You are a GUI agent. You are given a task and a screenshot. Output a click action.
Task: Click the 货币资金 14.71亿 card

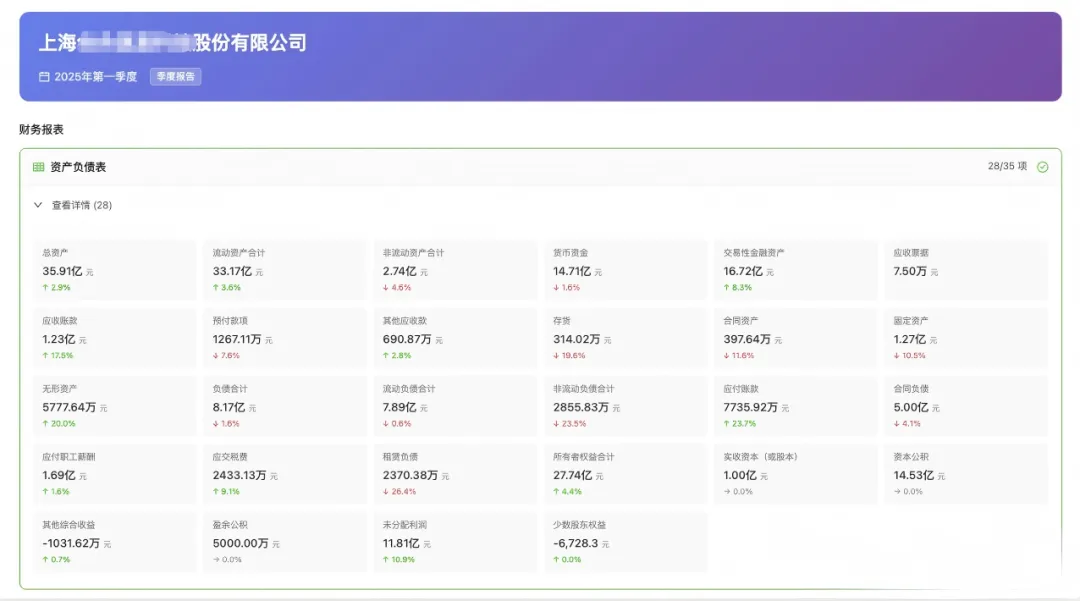(x=625, y=270)
